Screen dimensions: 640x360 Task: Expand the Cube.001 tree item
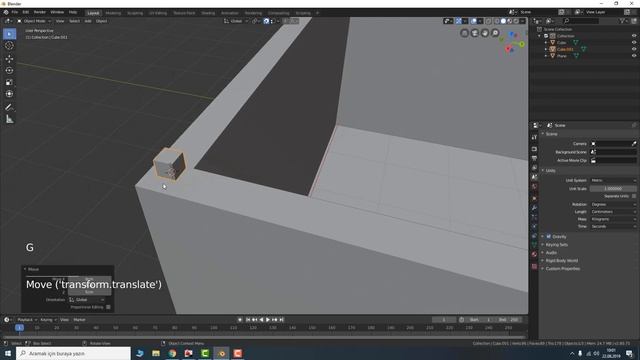point(546,49)
